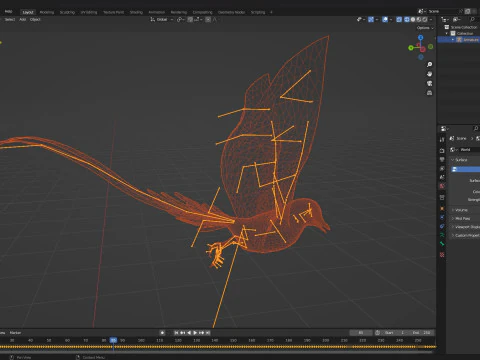Switch to rendered viewport shading
The width and height of the screenshot is (480, 360).
pyautogui.click(x=425, y=20)
